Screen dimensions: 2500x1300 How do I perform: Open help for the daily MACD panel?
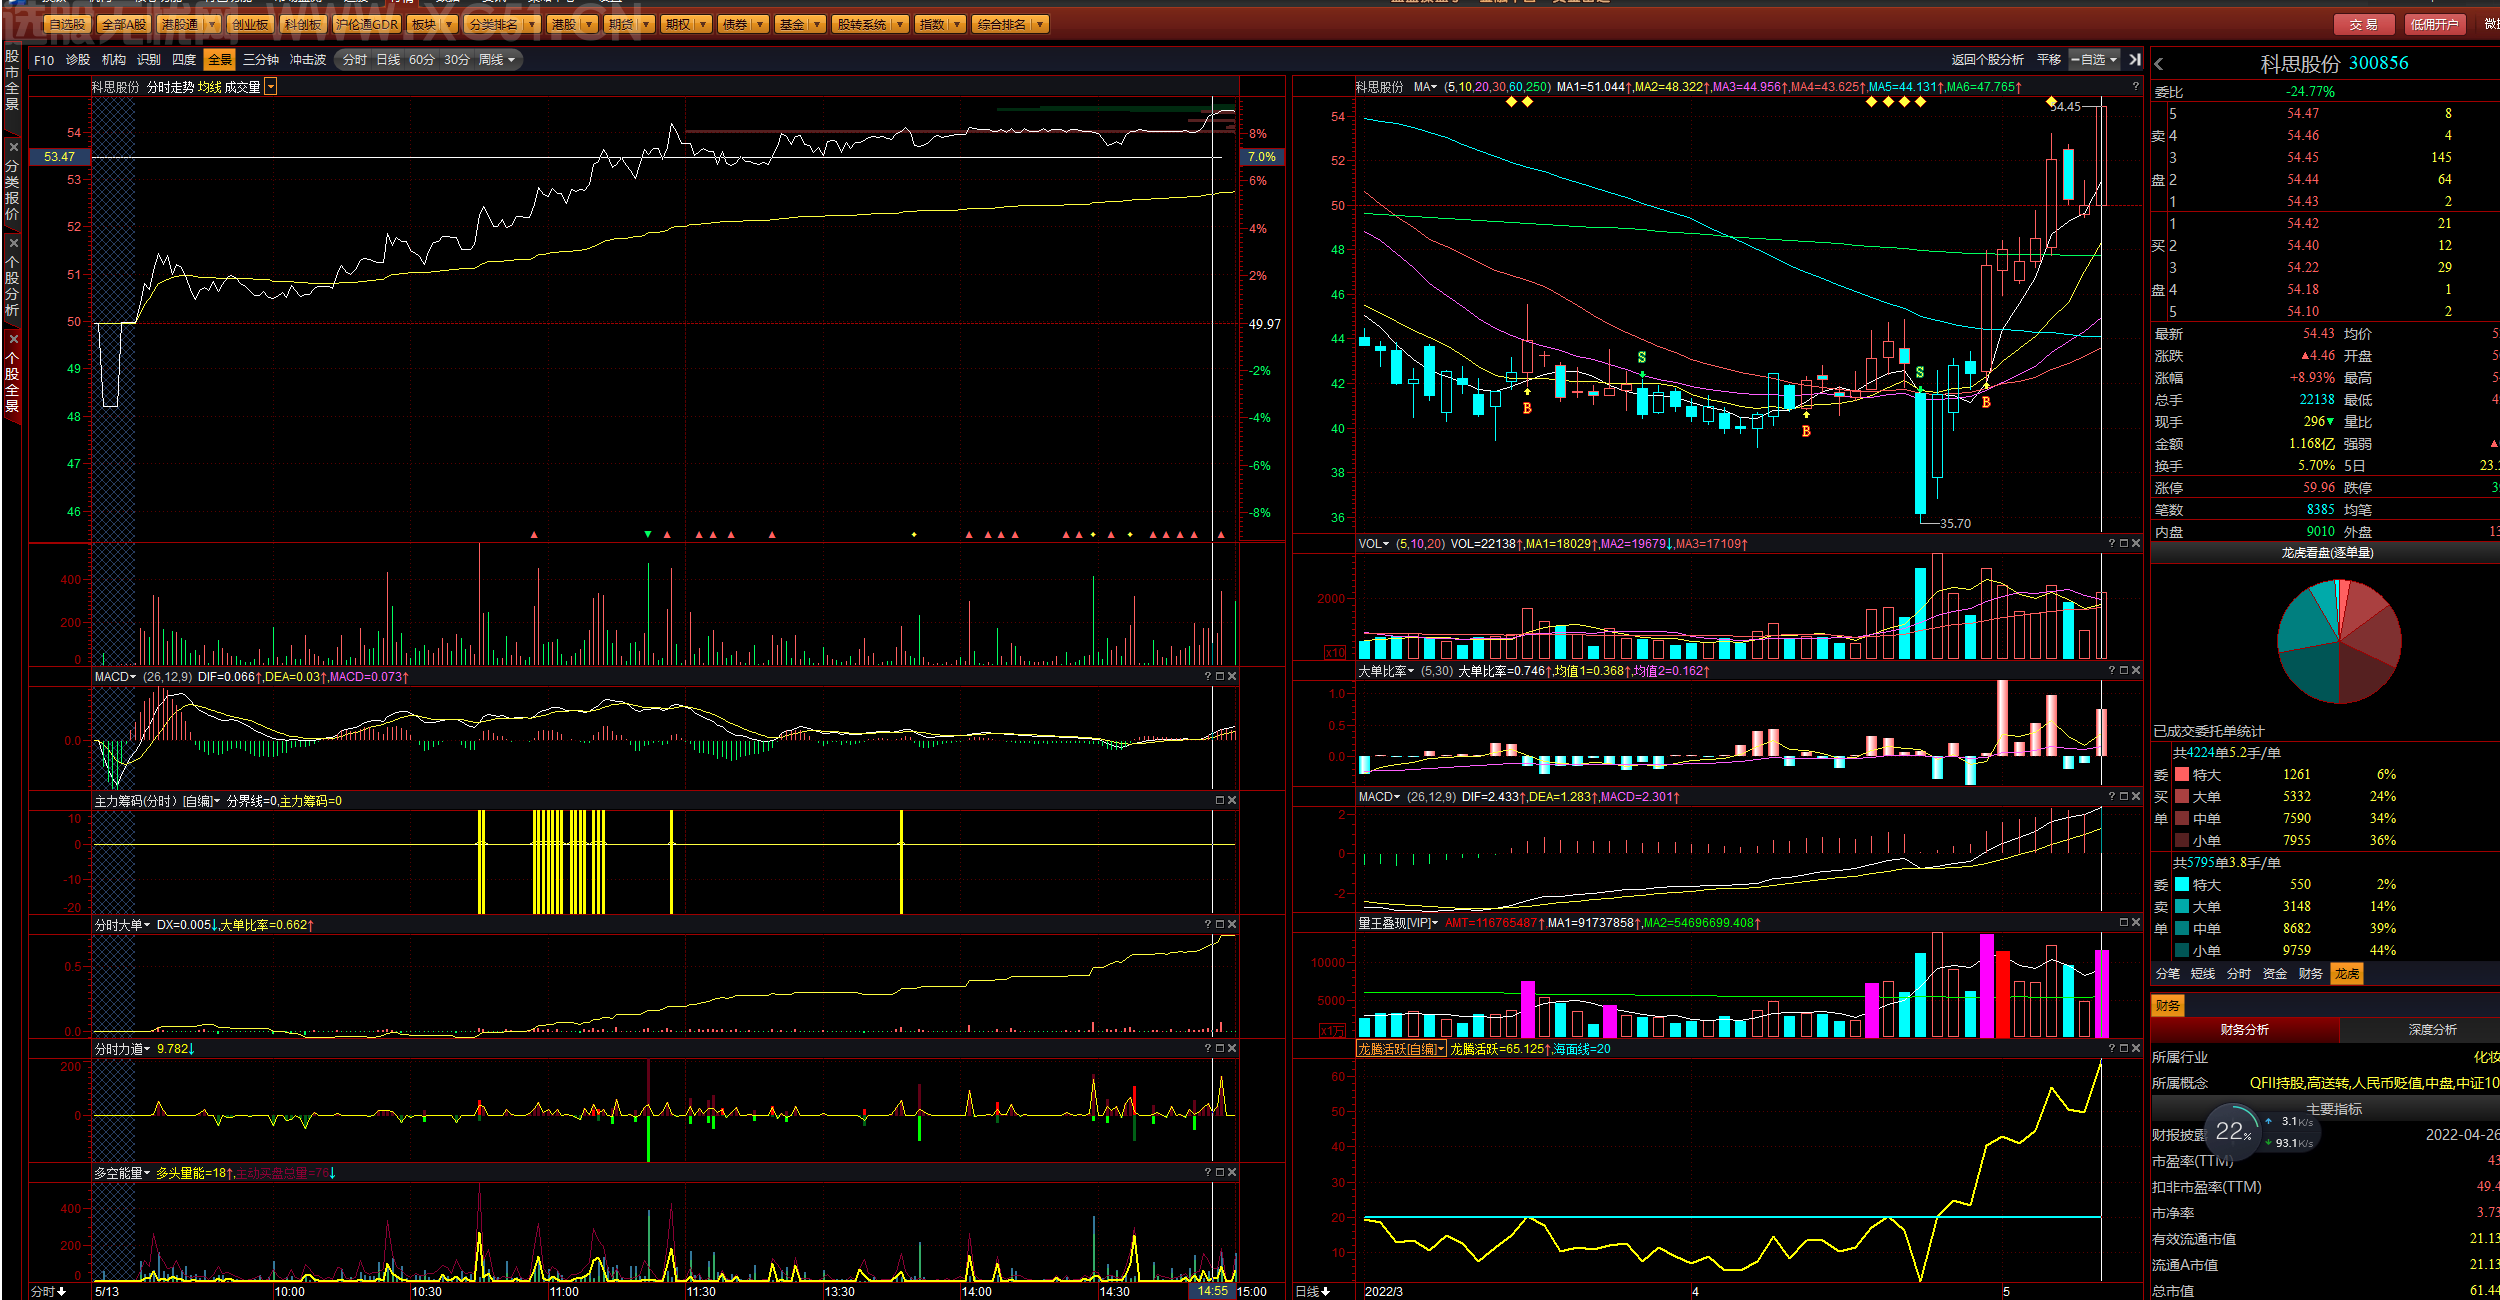2112,797
